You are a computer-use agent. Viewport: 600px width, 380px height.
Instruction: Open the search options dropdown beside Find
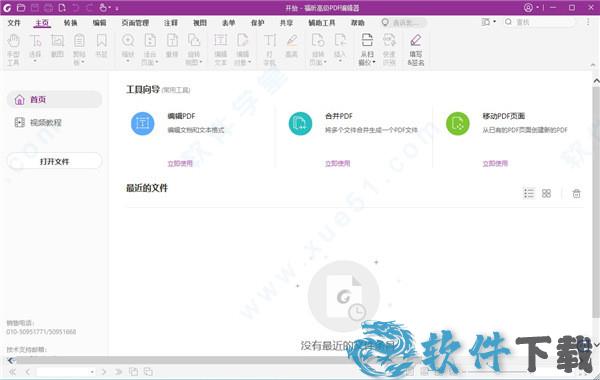pyautogui.click(x=489, y=22)
